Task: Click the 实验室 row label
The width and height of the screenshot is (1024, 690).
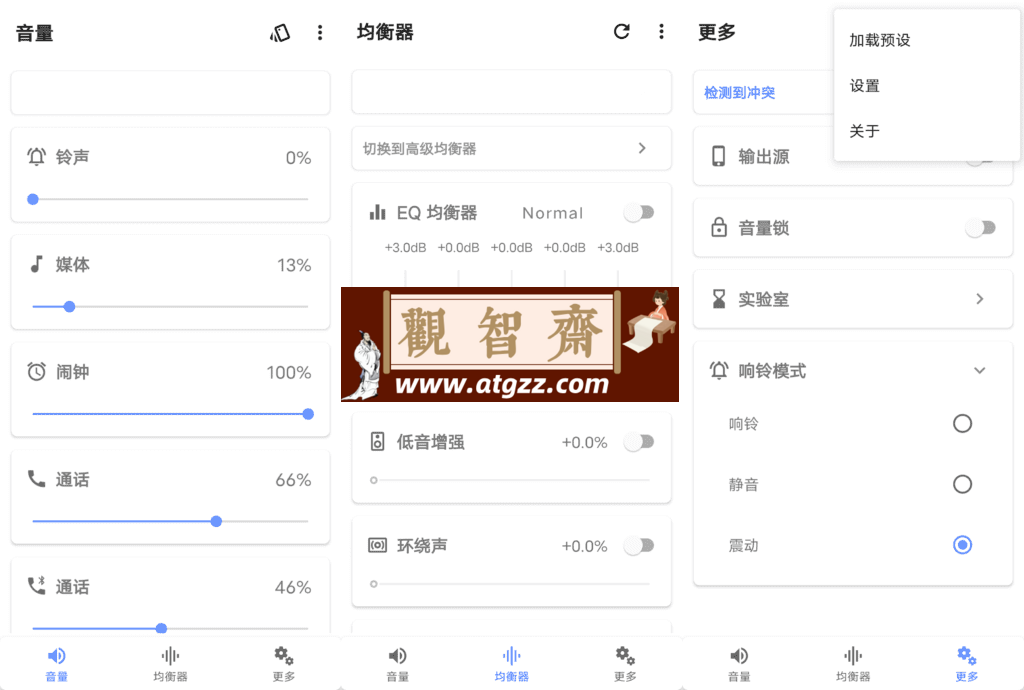Action: click(763, 299)
